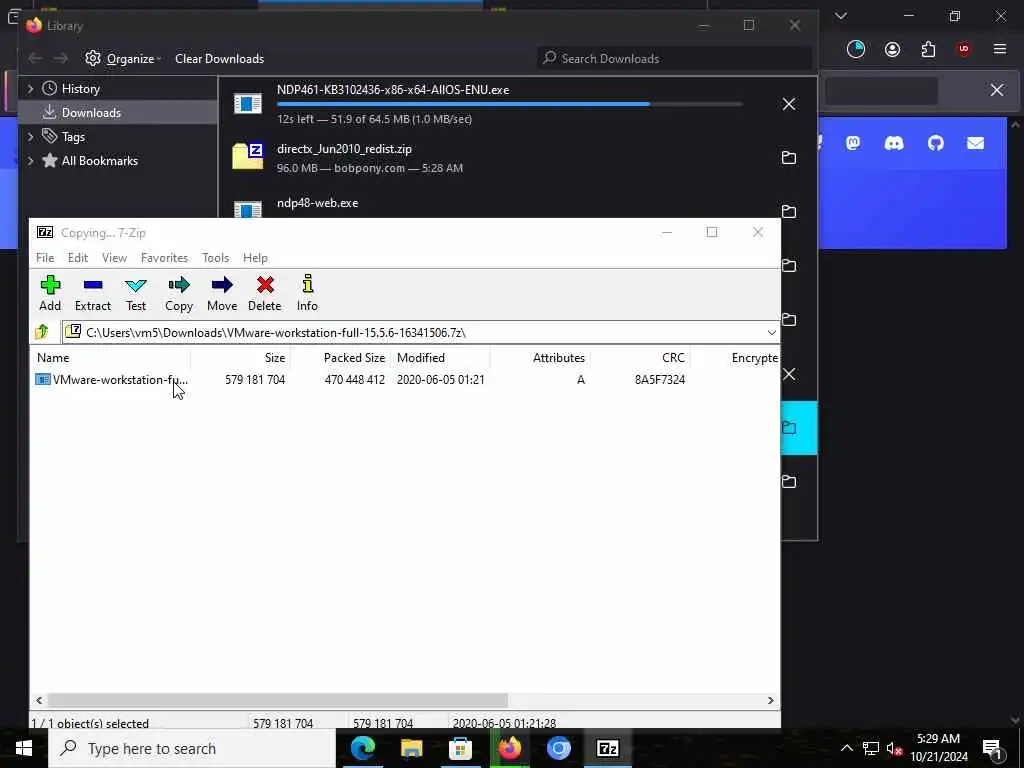This screenshot has width=1024, height=768.
Task: Sort by the Attributes column header
Action: [540, 358]
